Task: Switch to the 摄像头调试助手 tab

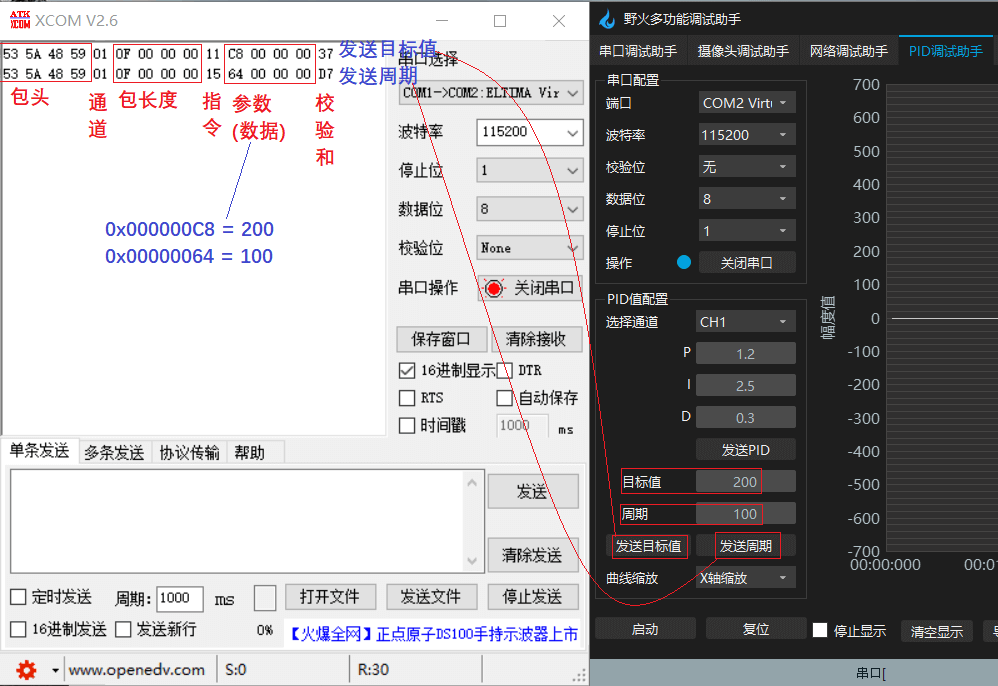Action: point(743,51)
